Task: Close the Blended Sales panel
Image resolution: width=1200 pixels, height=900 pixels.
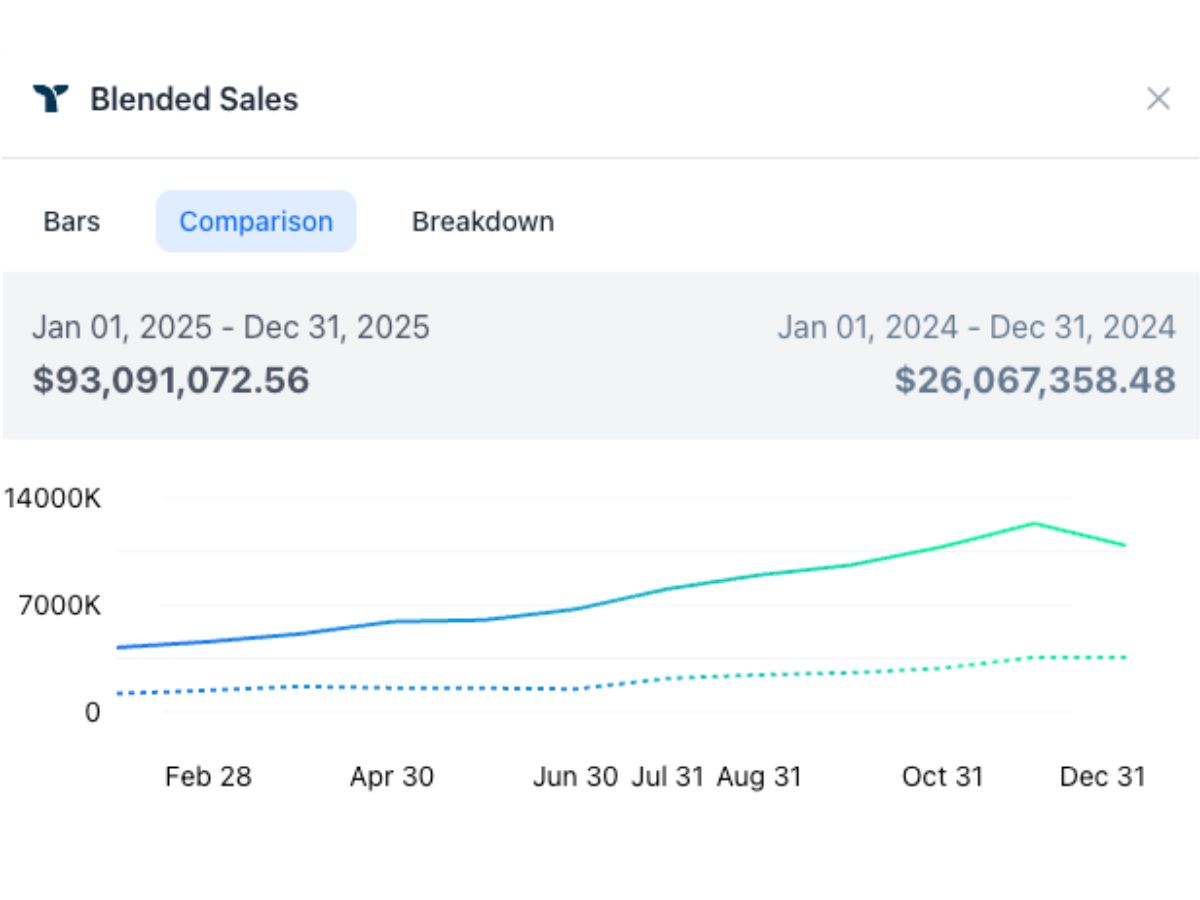Action: 1158,99
